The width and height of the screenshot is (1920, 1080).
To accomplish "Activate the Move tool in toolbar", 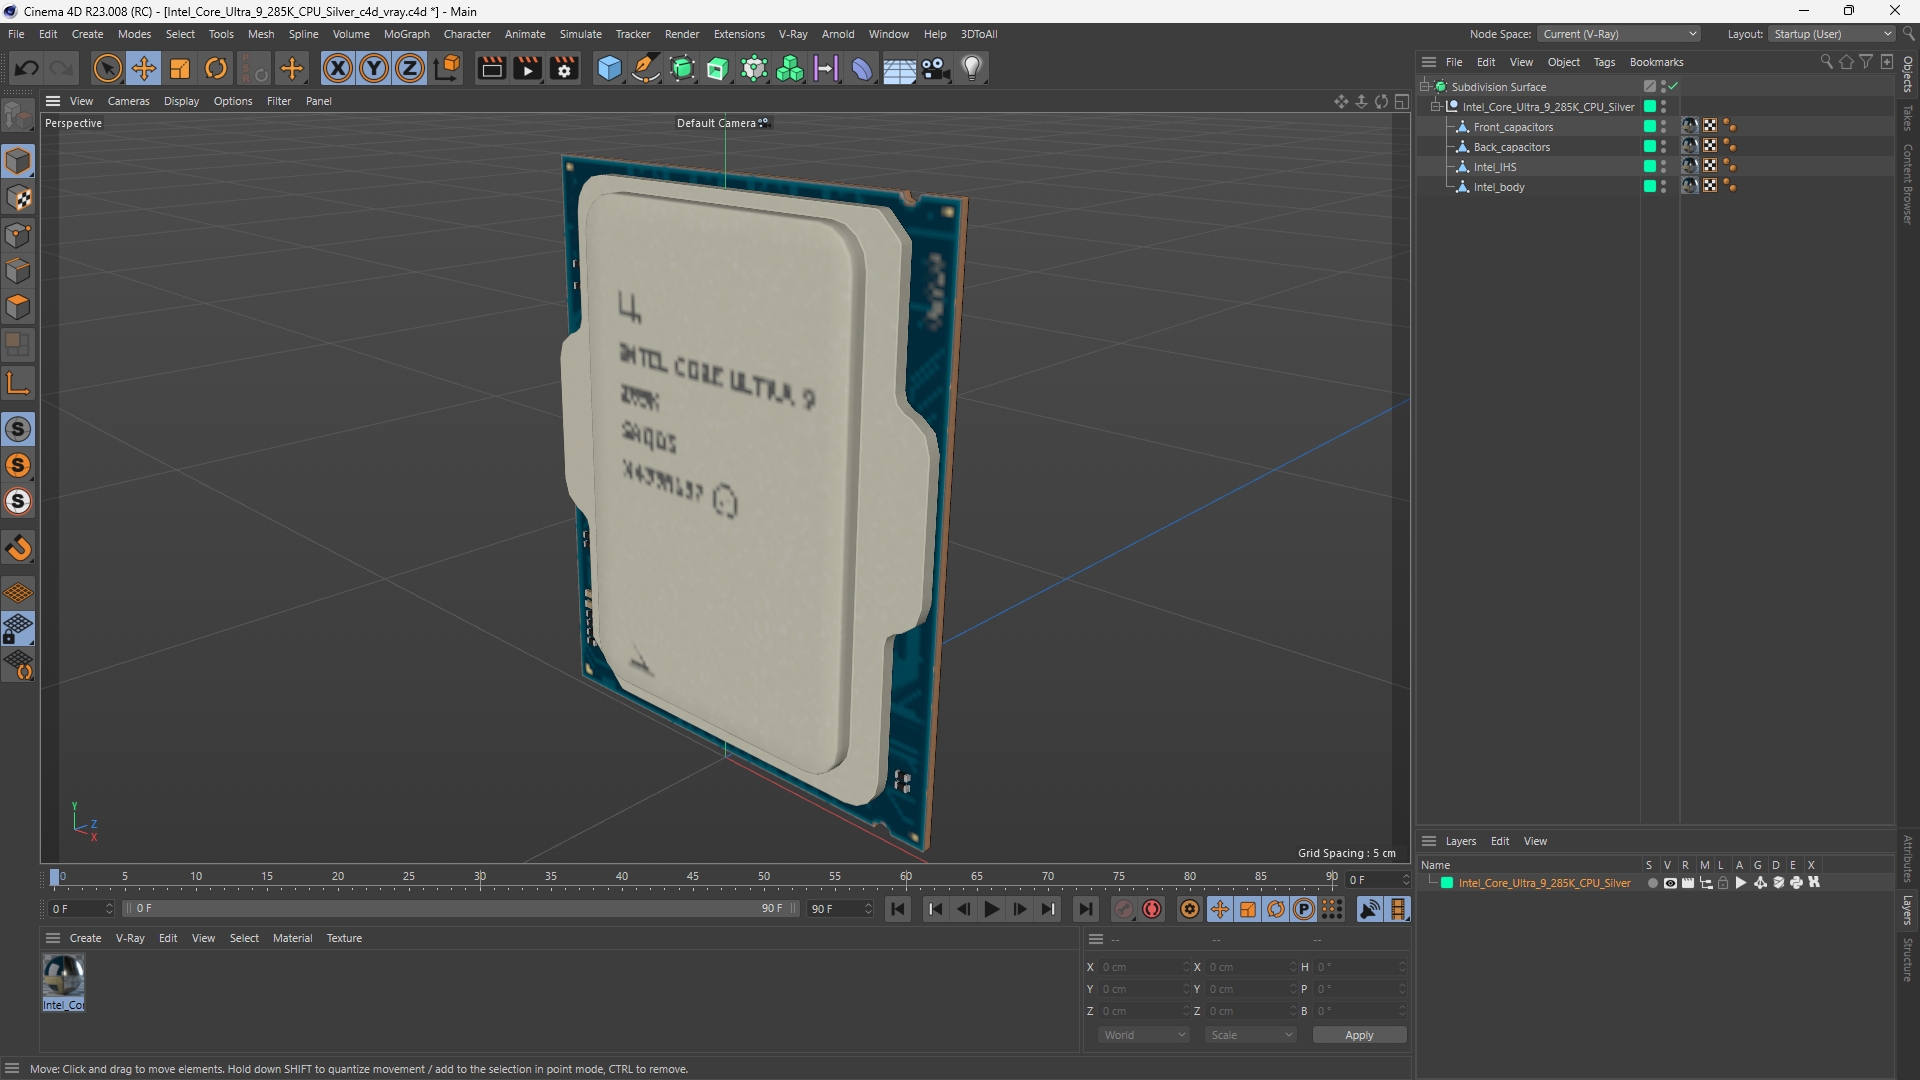I will click(x=144, y=68).
